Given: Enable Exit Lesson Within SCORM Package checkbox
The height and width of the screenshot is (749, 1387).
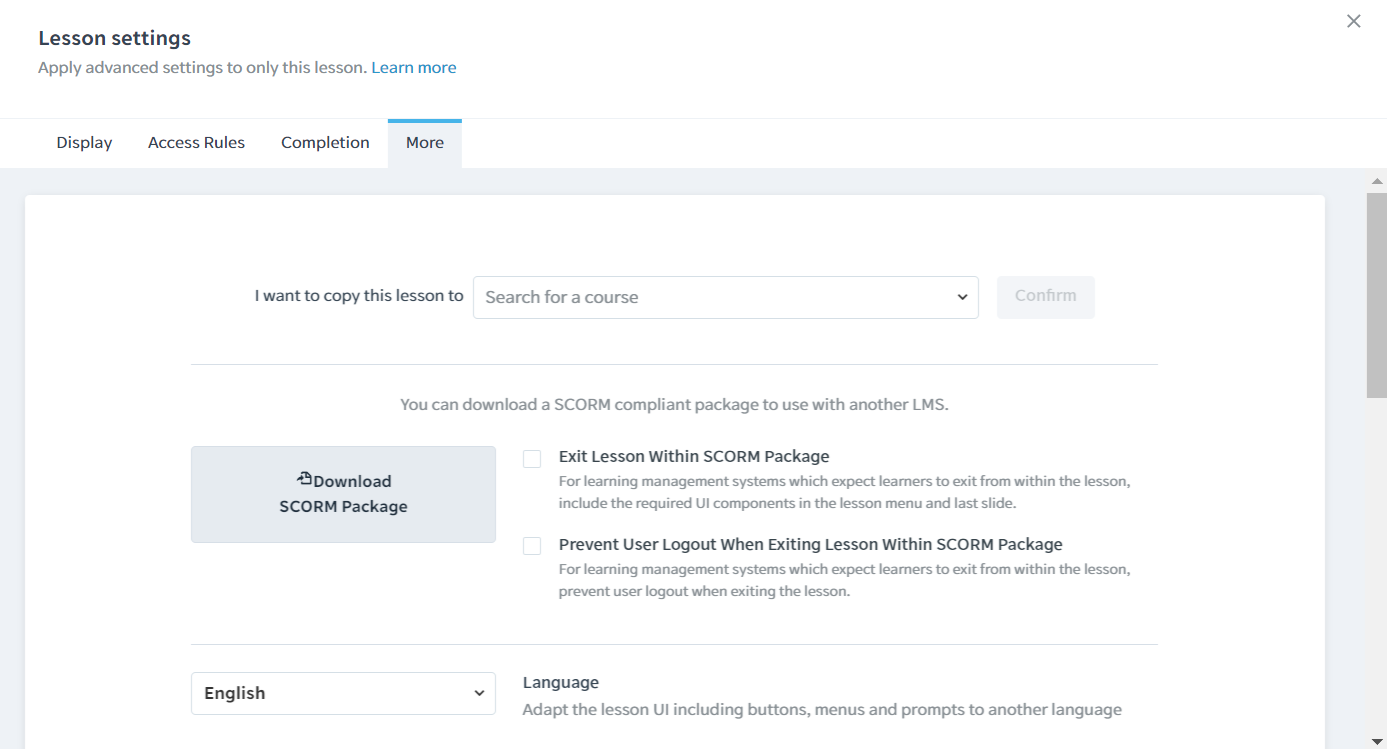Looking at the screenshot, I should tap(532, 459).
